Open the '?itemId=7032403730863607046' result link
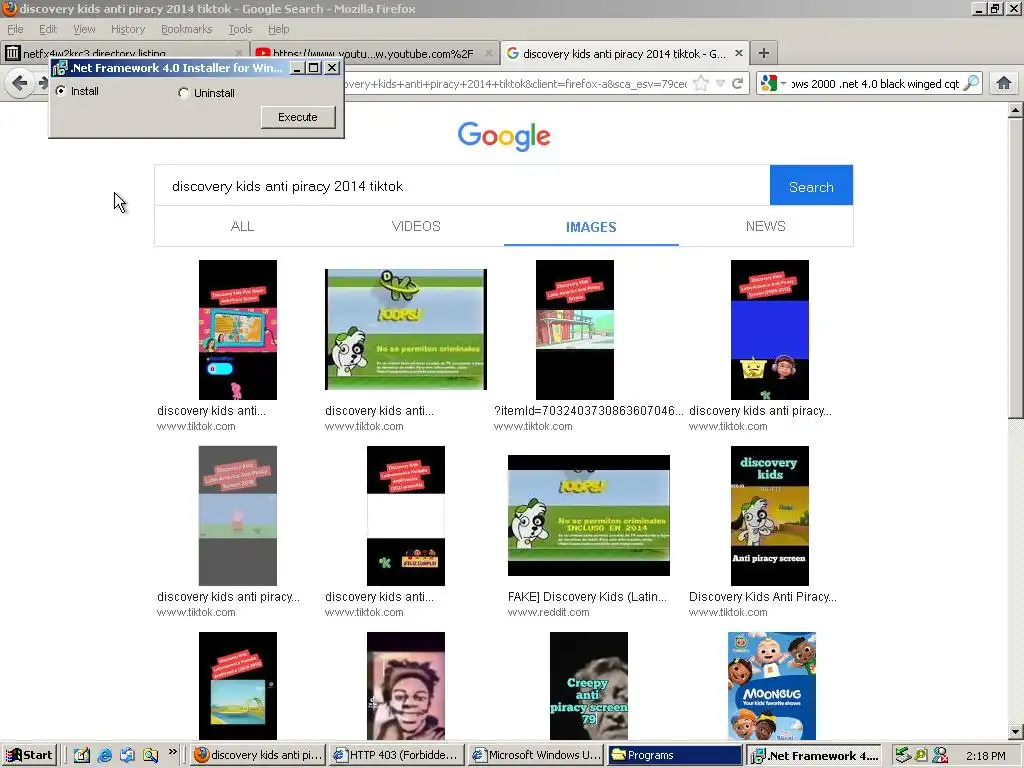This screenshot has width=1024, height=768. pos(588,411)
